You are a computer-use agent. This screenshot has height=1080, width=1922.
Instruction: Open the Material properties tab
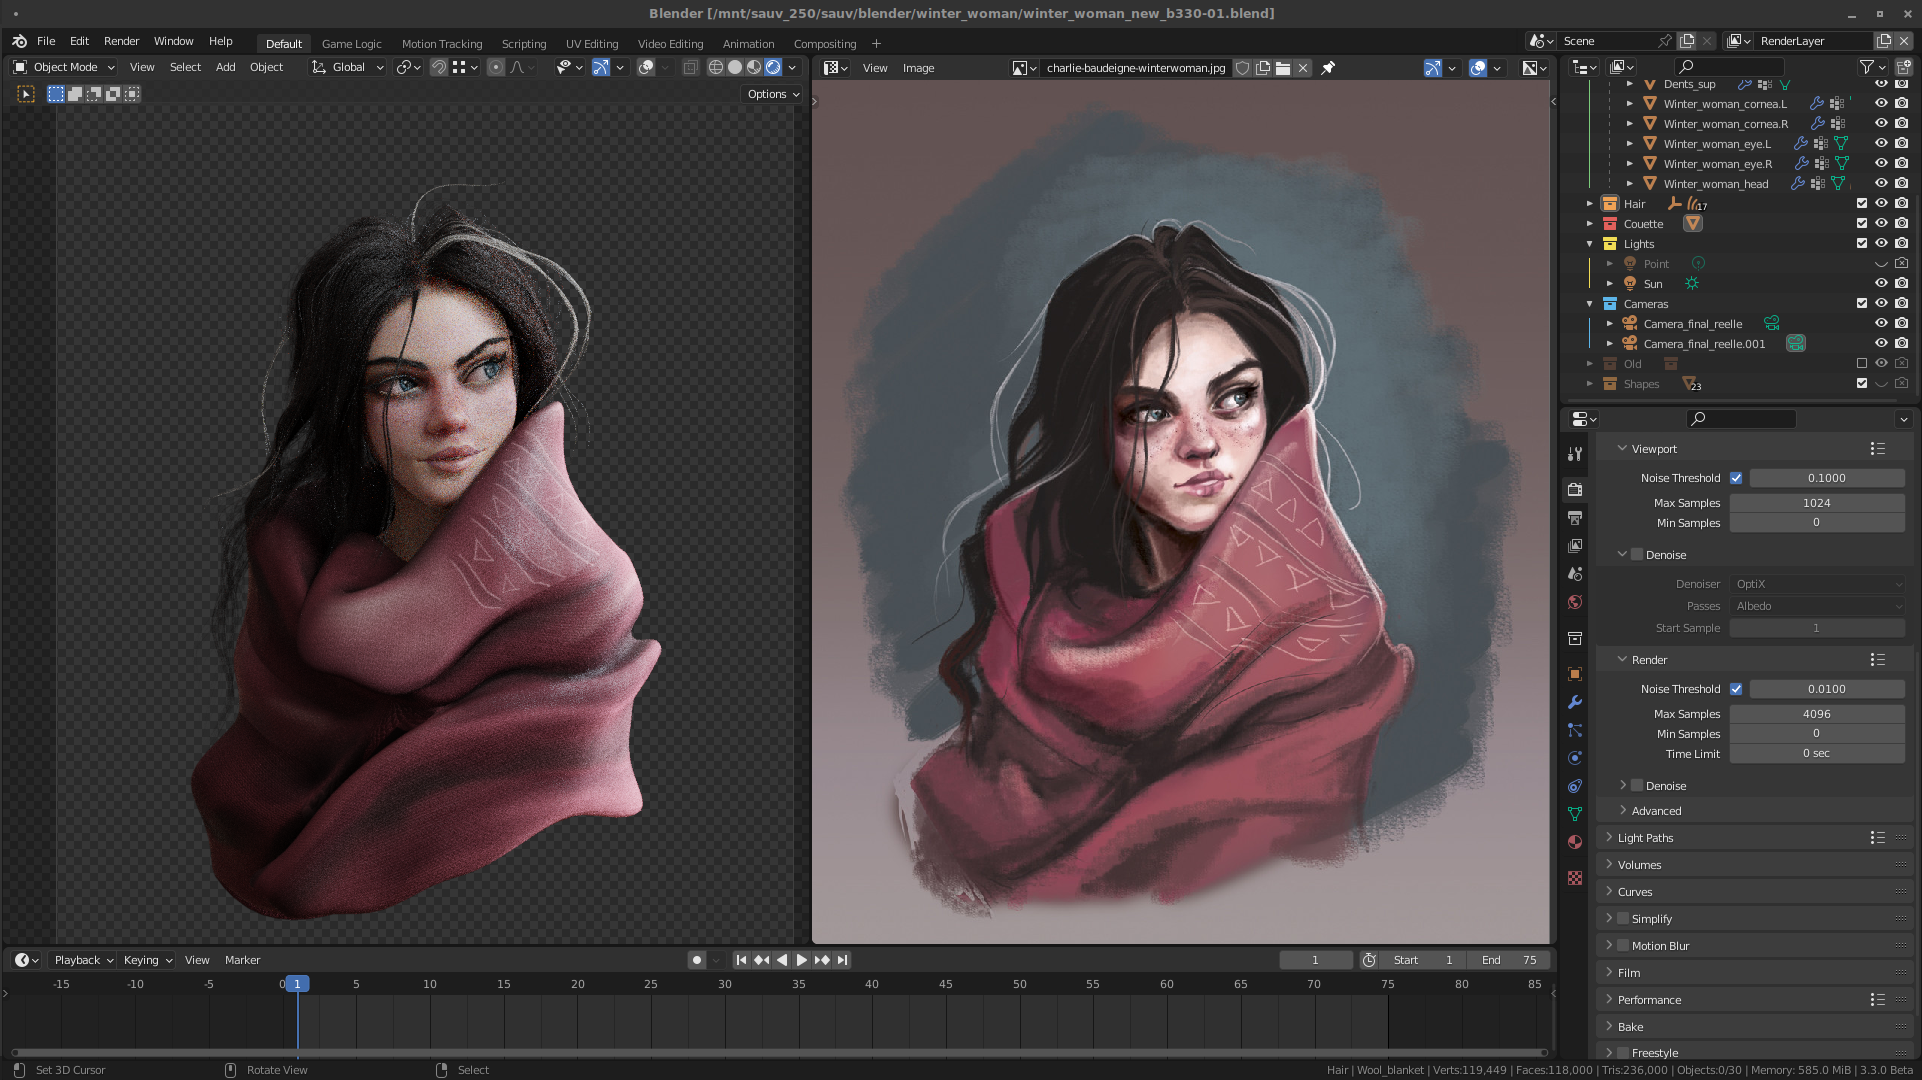[x=1575, y=842]
